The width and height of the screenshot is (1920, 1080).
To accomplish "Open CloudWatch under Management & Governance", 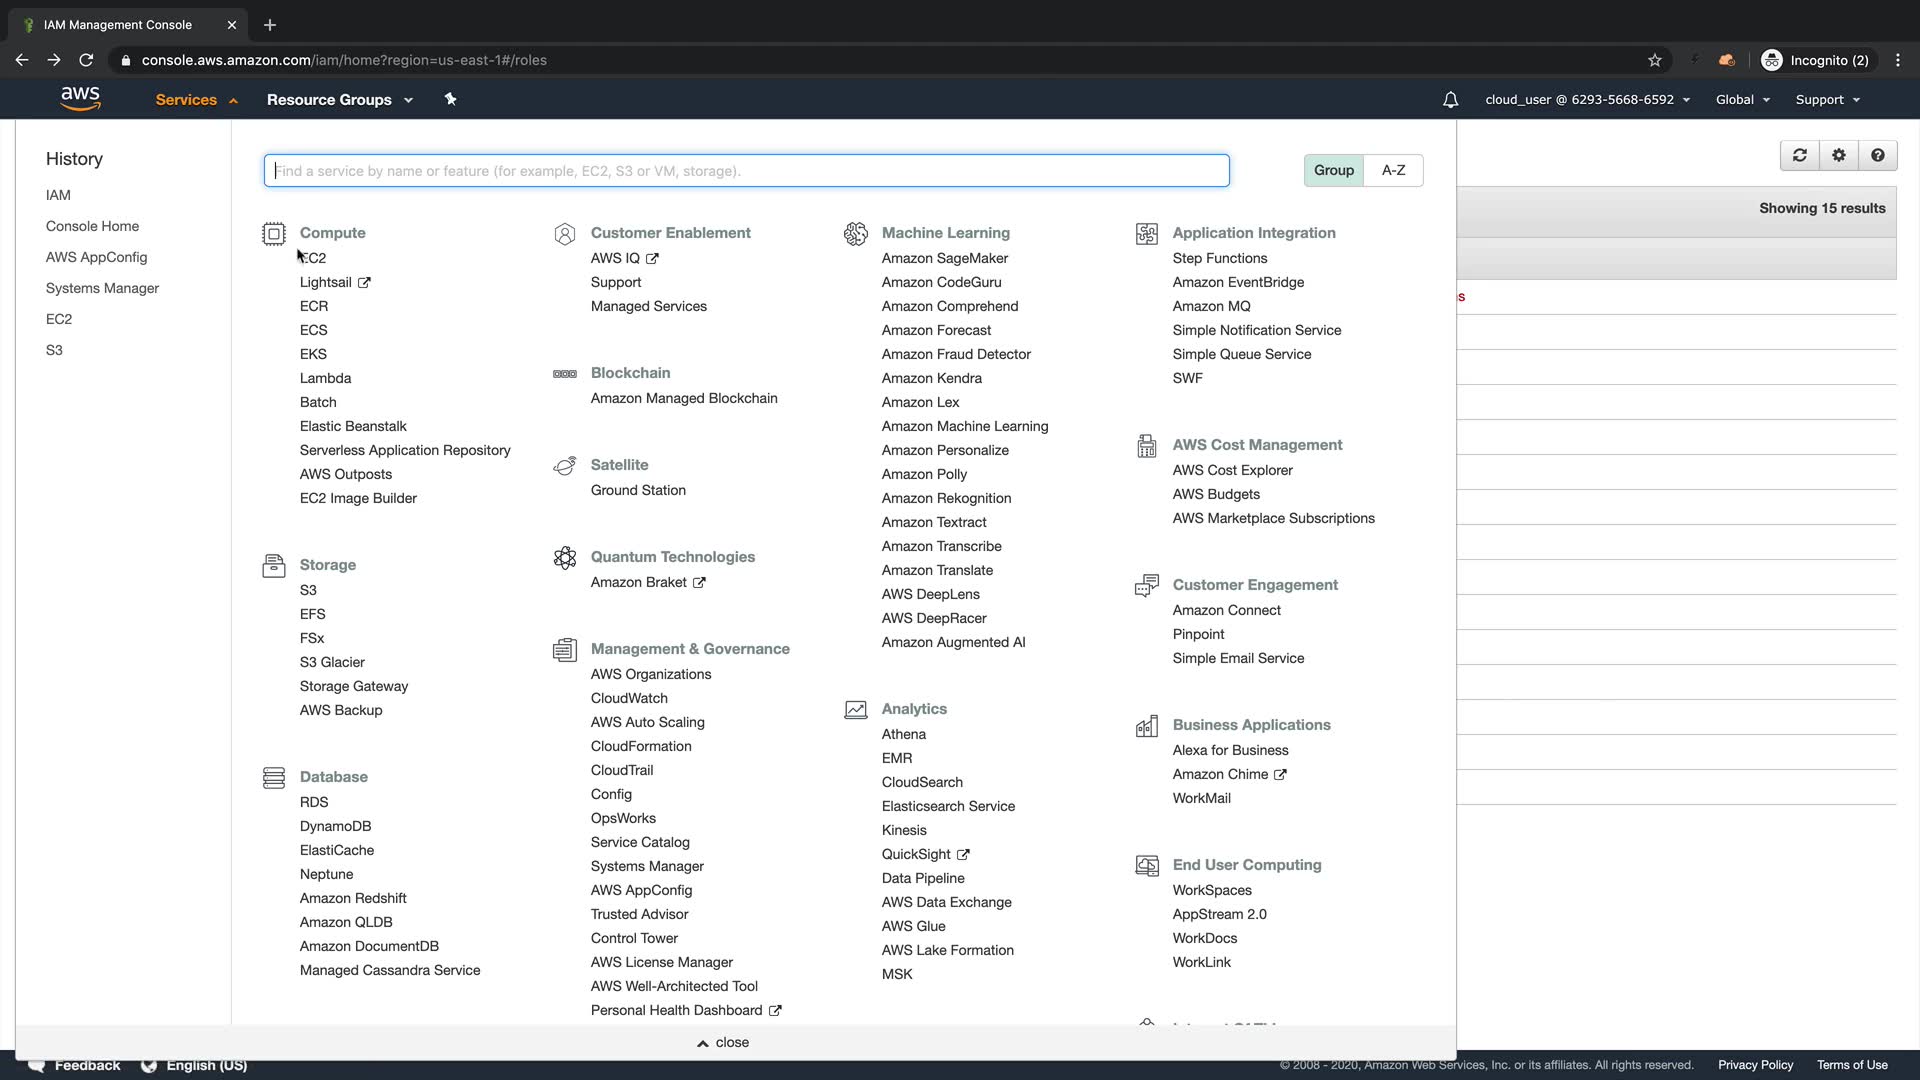I will [x=629, y=698].
